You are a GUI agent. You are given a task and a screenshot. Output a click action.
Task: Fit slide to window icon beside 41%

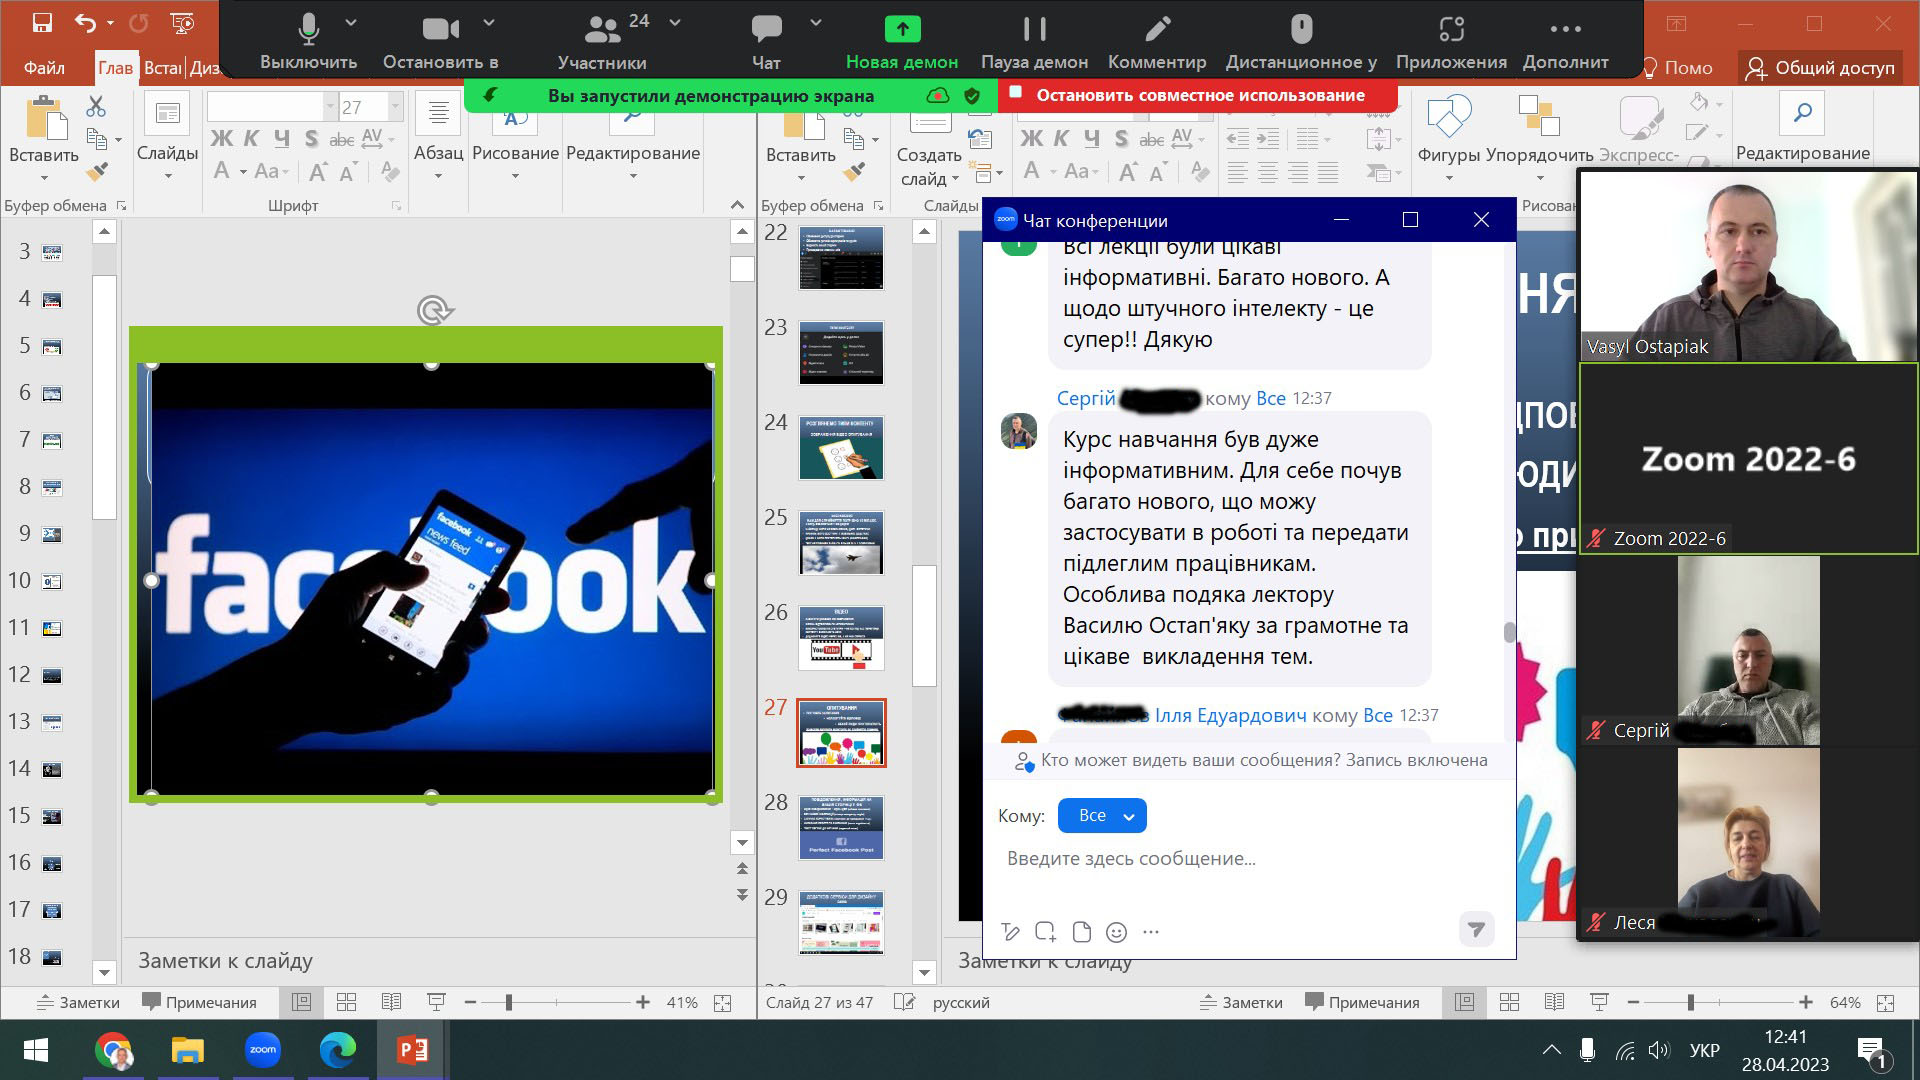722,1002
